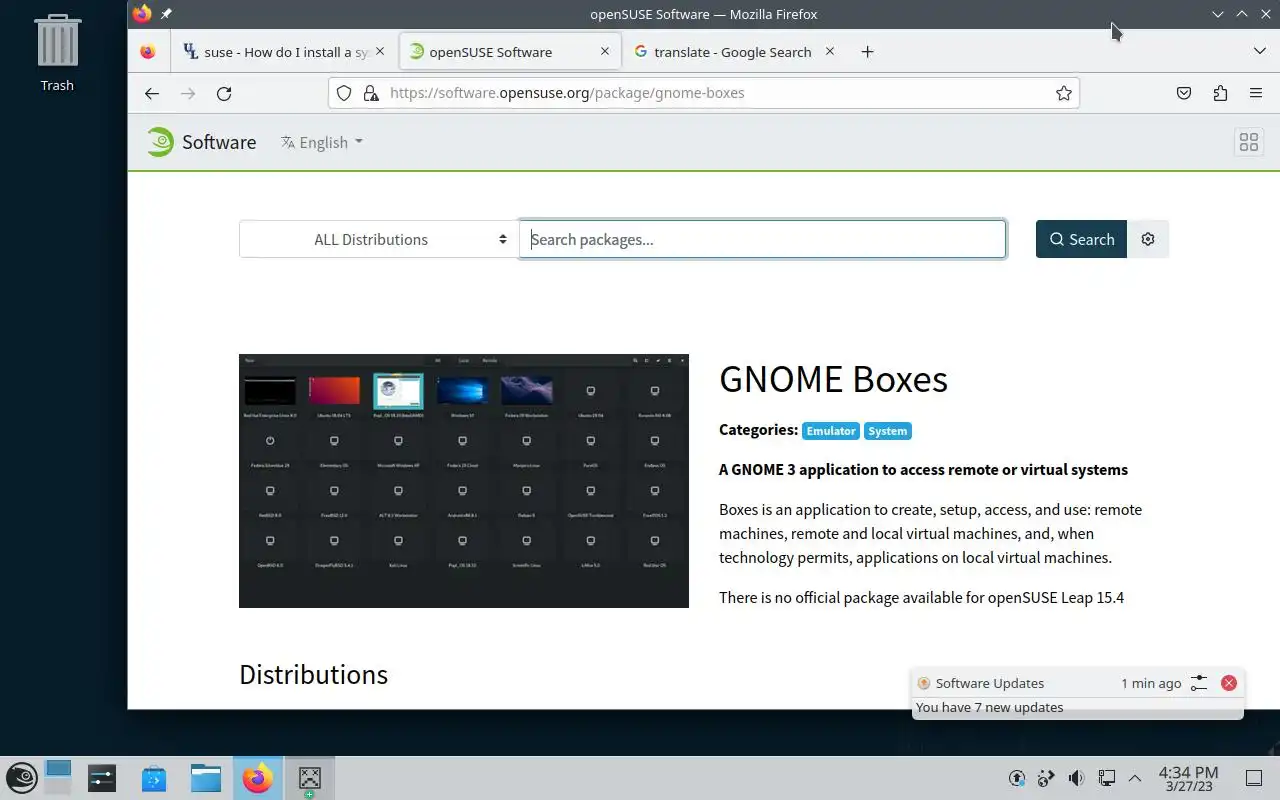Image resolution: width=1280 pixels, height=800 pixels.
Task: Open a new browser tab
Action: point(867,52)
